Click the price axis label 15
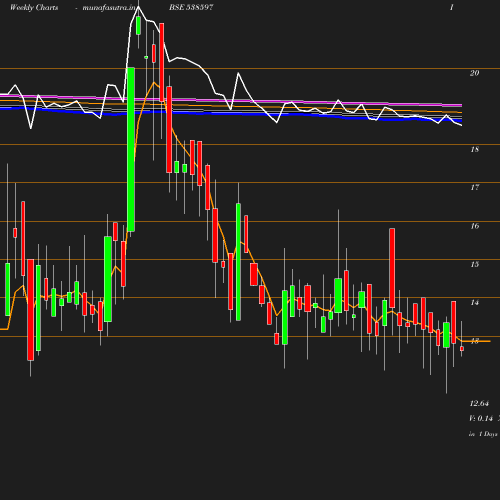The image size is (500, 500). (x=475, y=264)
